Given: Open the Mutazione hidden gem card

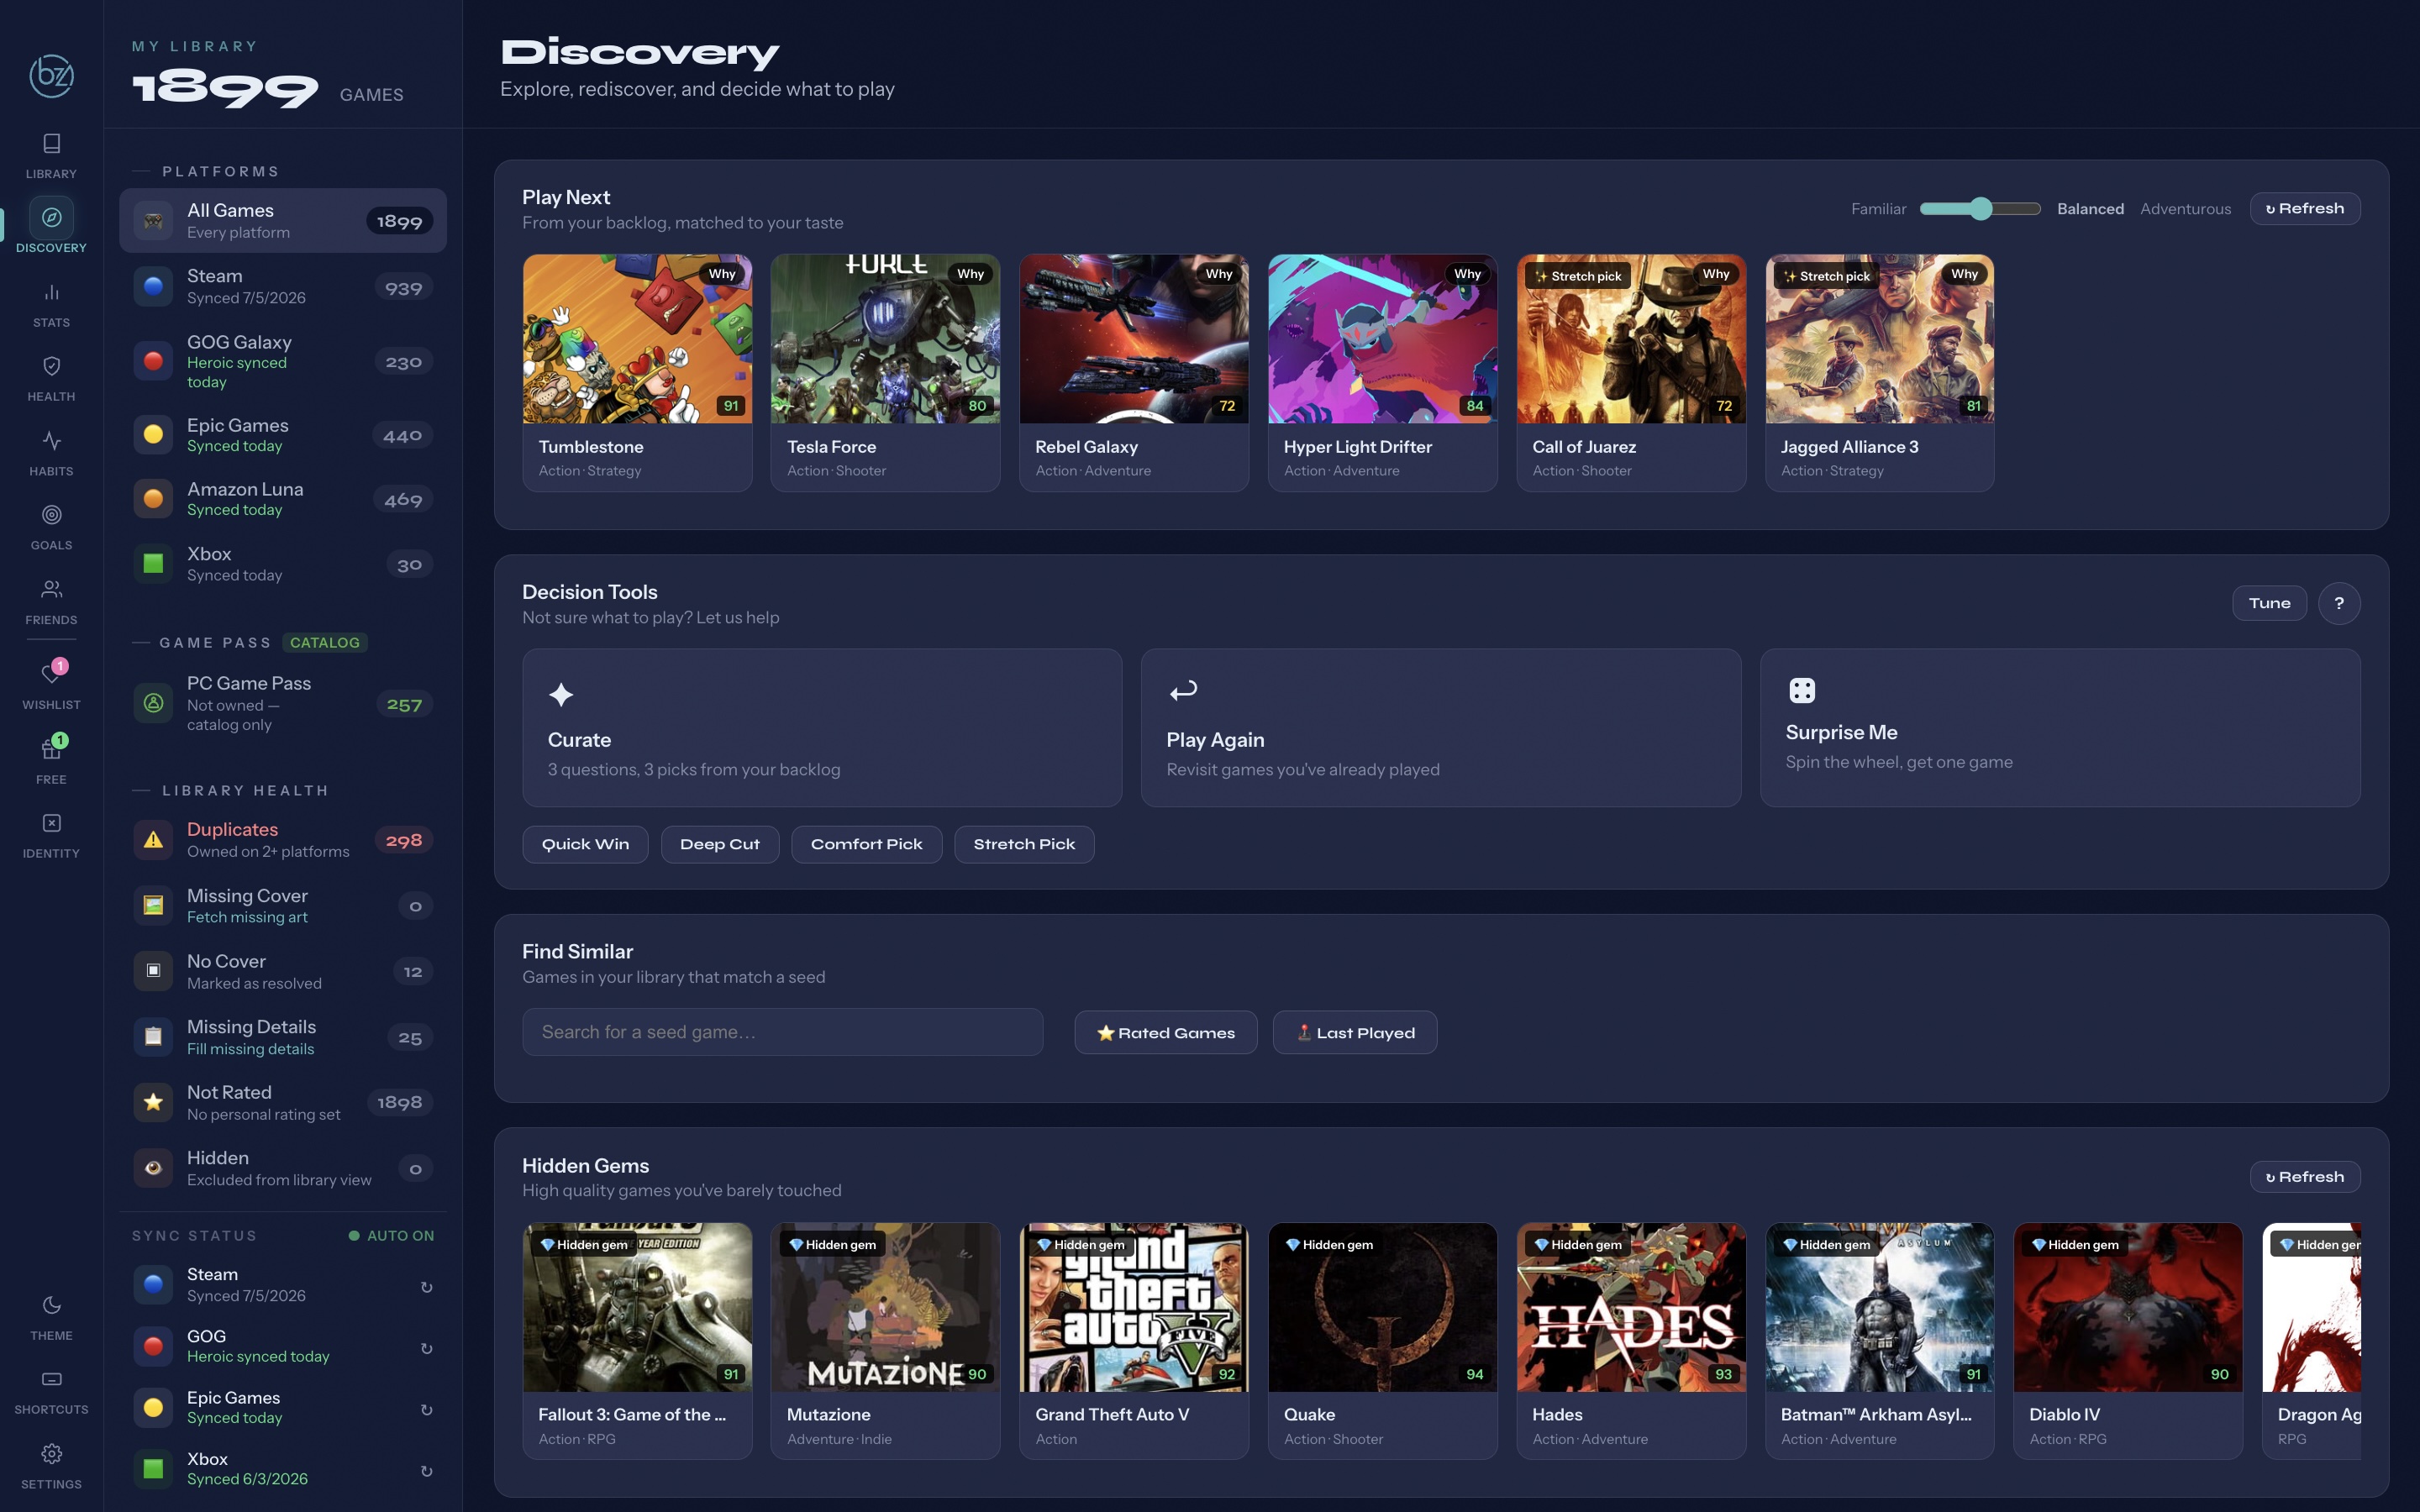Looking at the screenshot, I should pos(885,1341).
